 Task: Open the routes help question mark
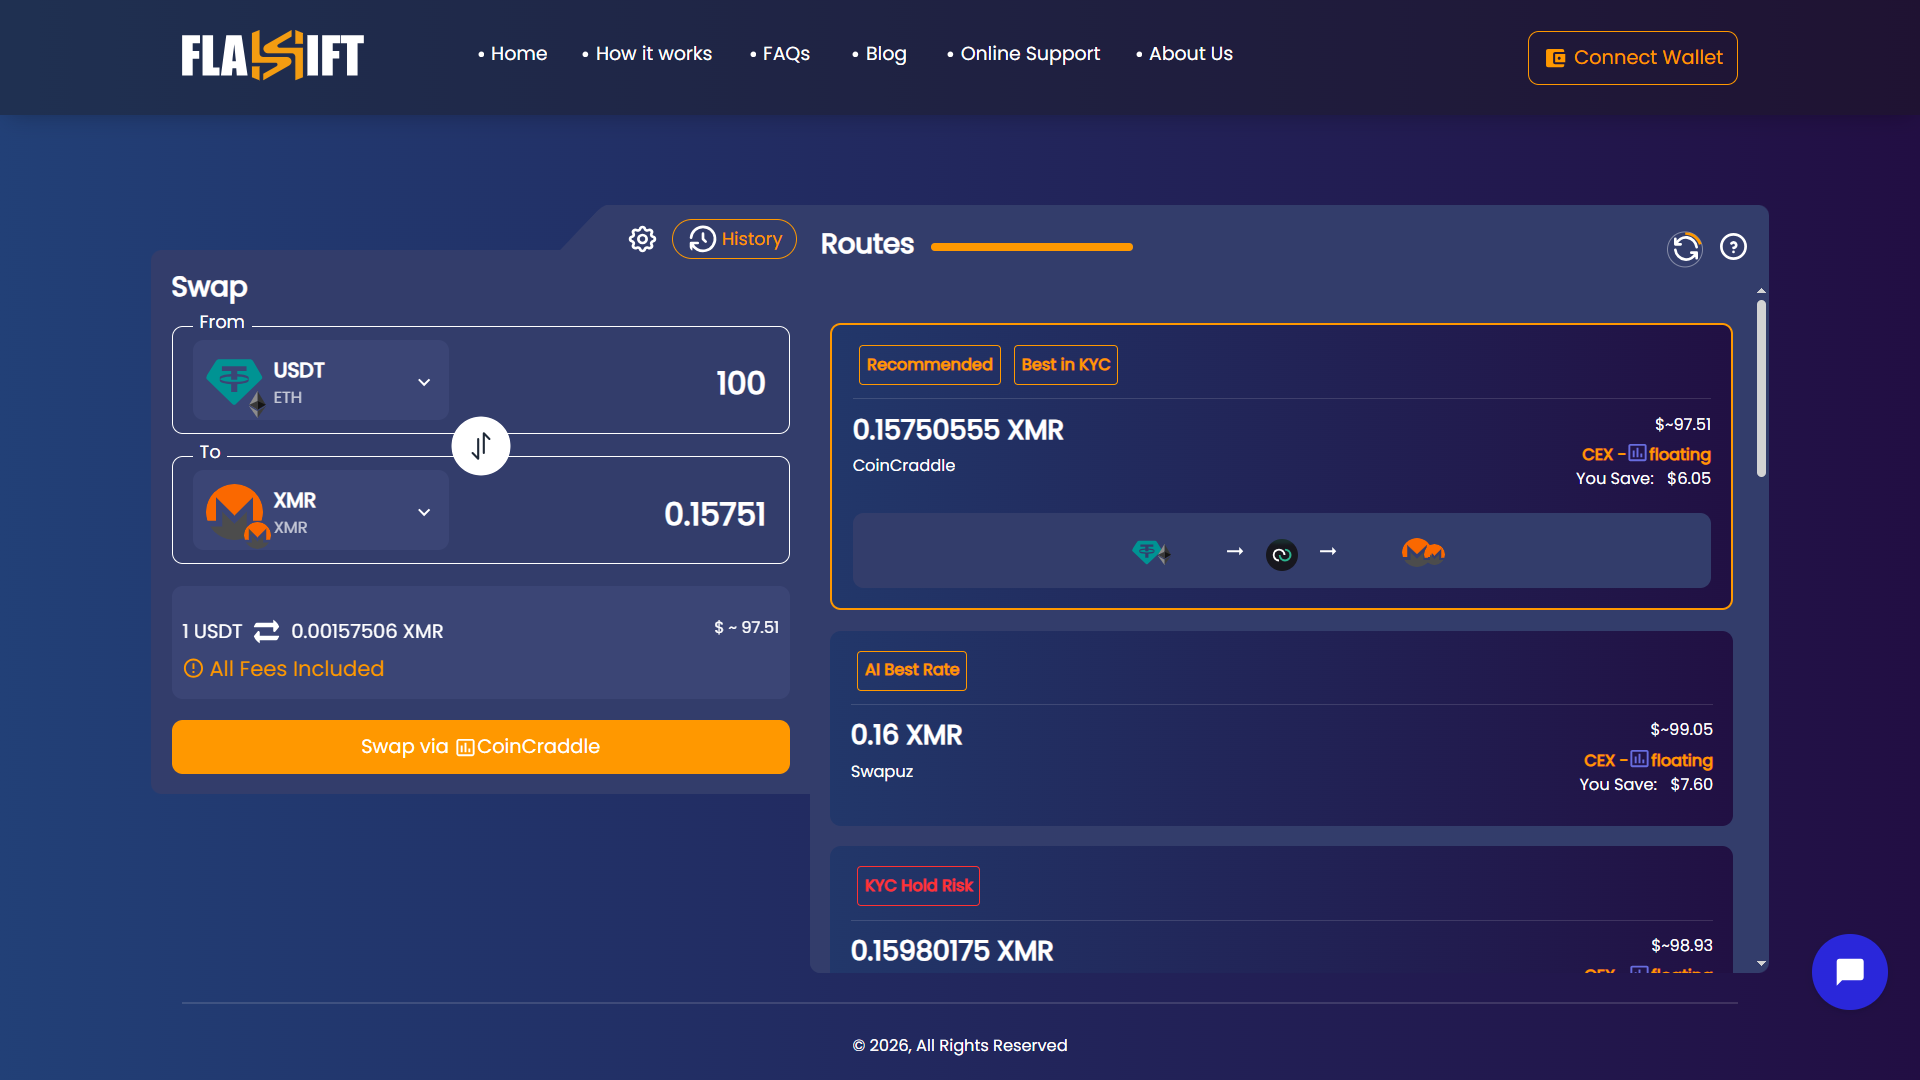[x=1733, y=247]
